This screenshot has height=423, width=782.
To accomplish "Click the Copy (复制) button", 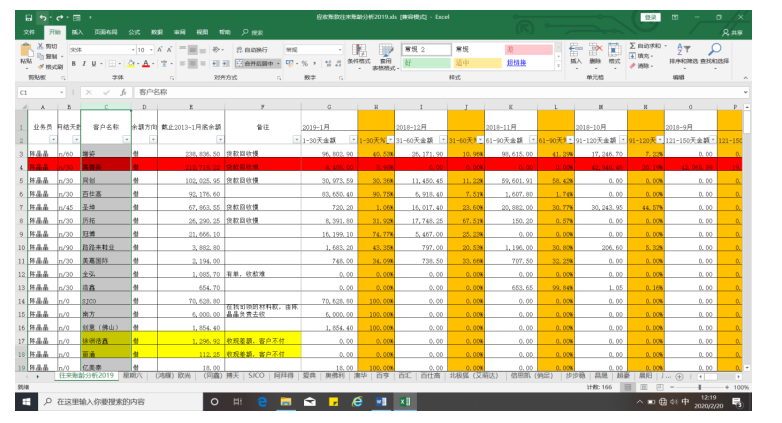I will tap(47, 56).
